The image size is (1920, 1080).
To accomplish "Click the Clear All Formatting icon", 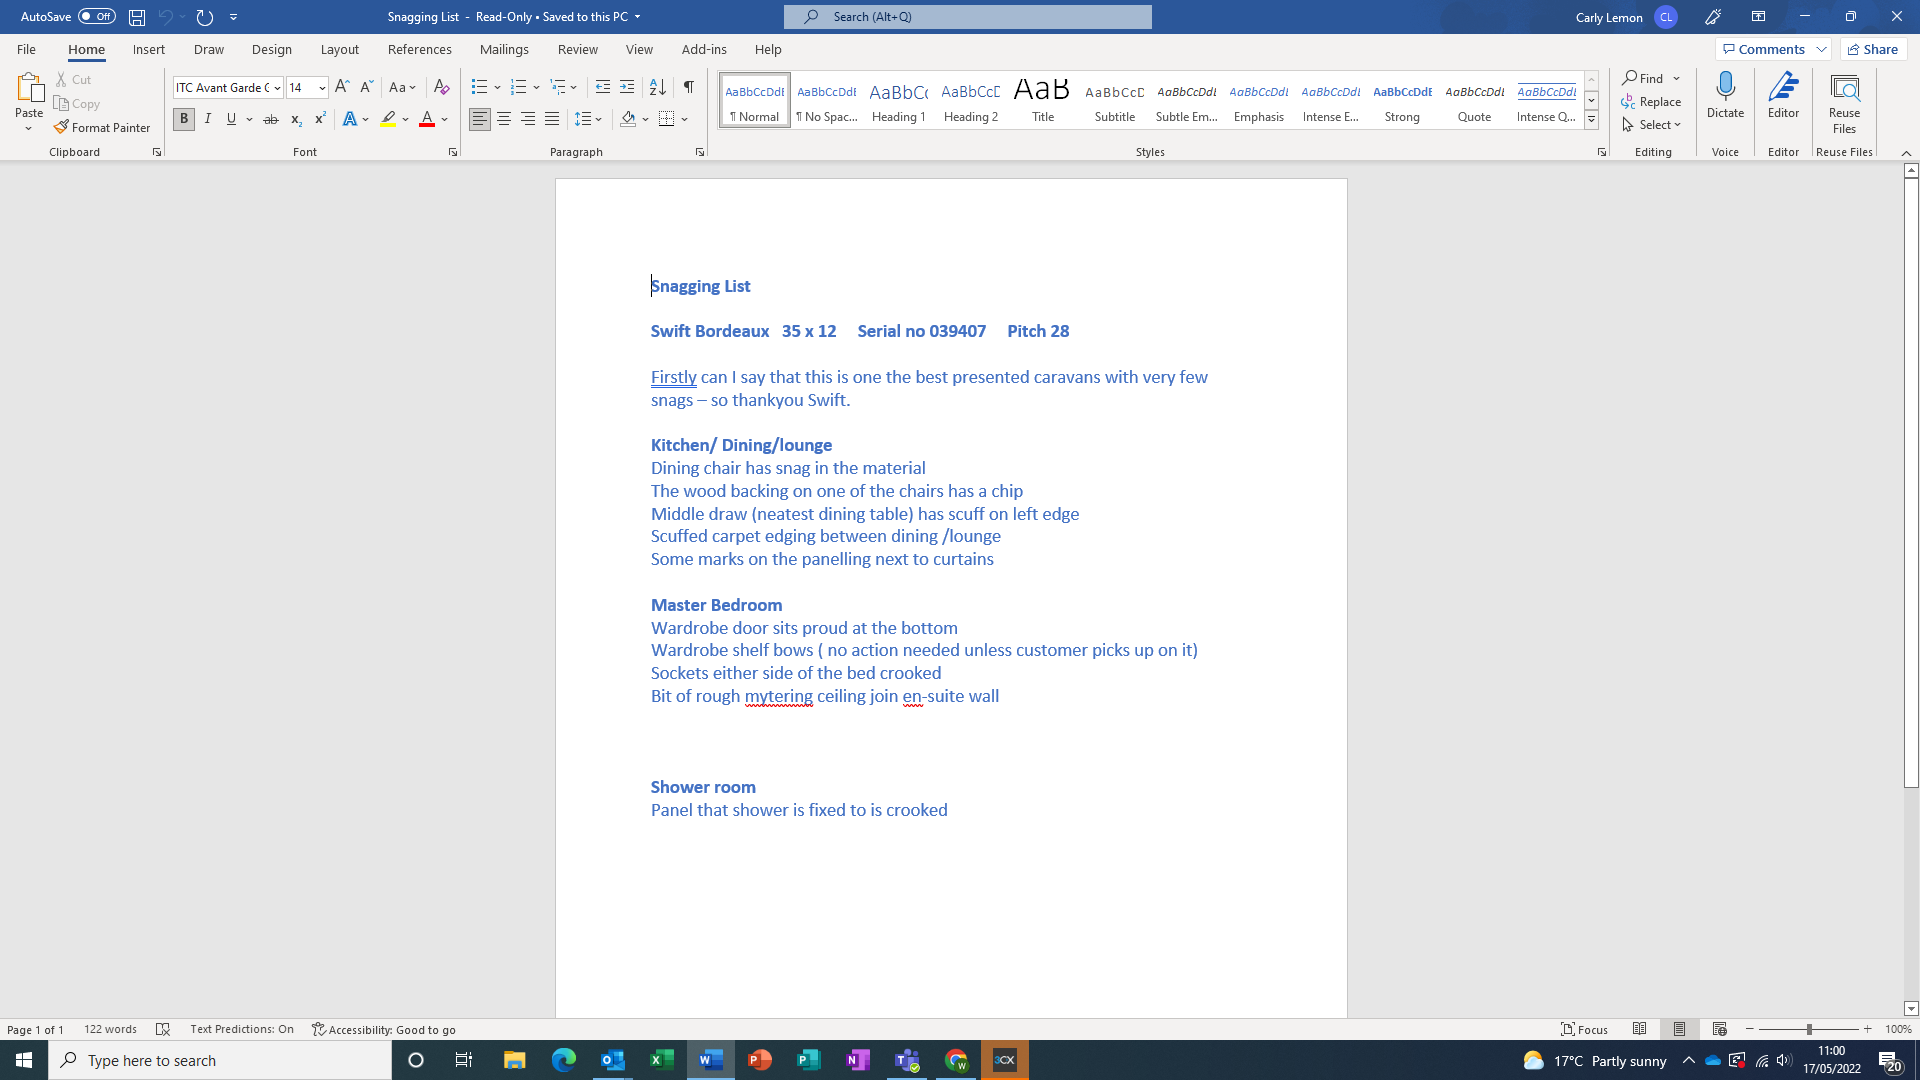I will click(x=441, y=87).
